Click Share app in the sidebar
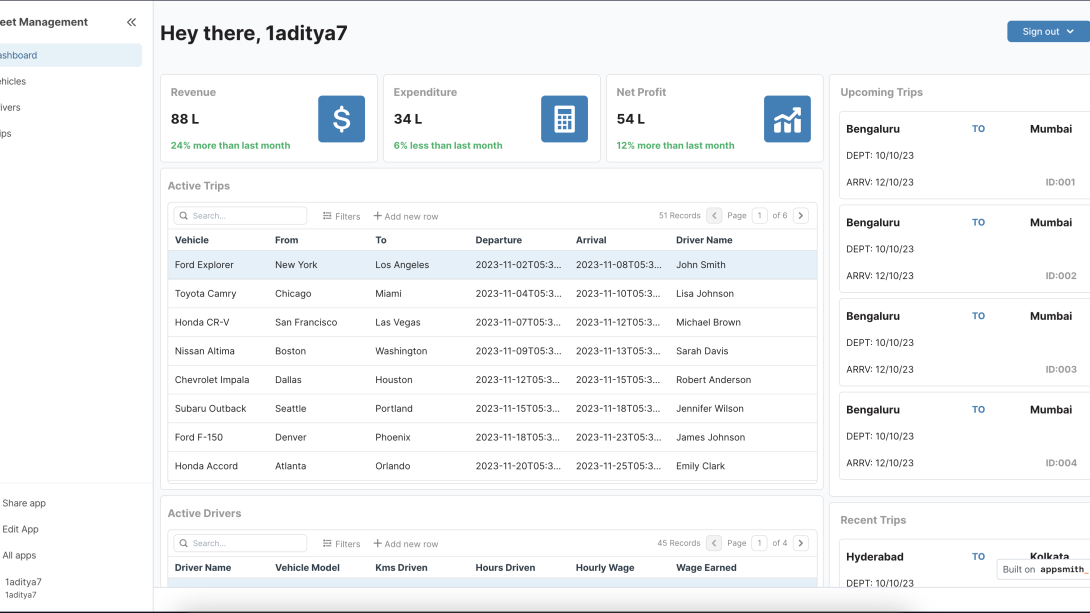1090x613 pixels. pos(24,503)
